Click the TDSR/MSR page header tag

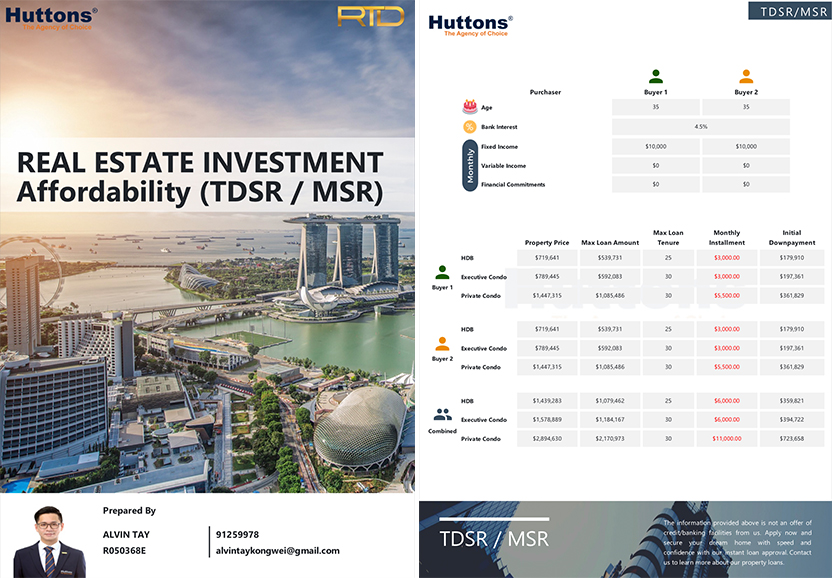tap(790, 11)
